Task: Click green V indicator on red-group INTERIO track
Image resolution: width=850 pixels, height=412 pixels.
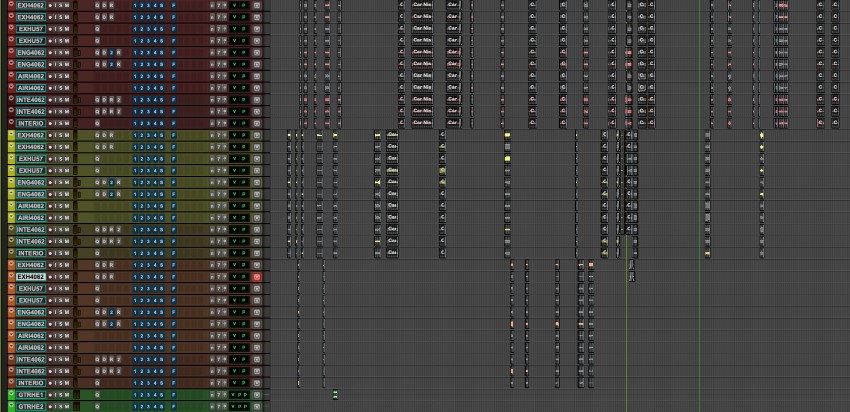Action: (234, 123)
